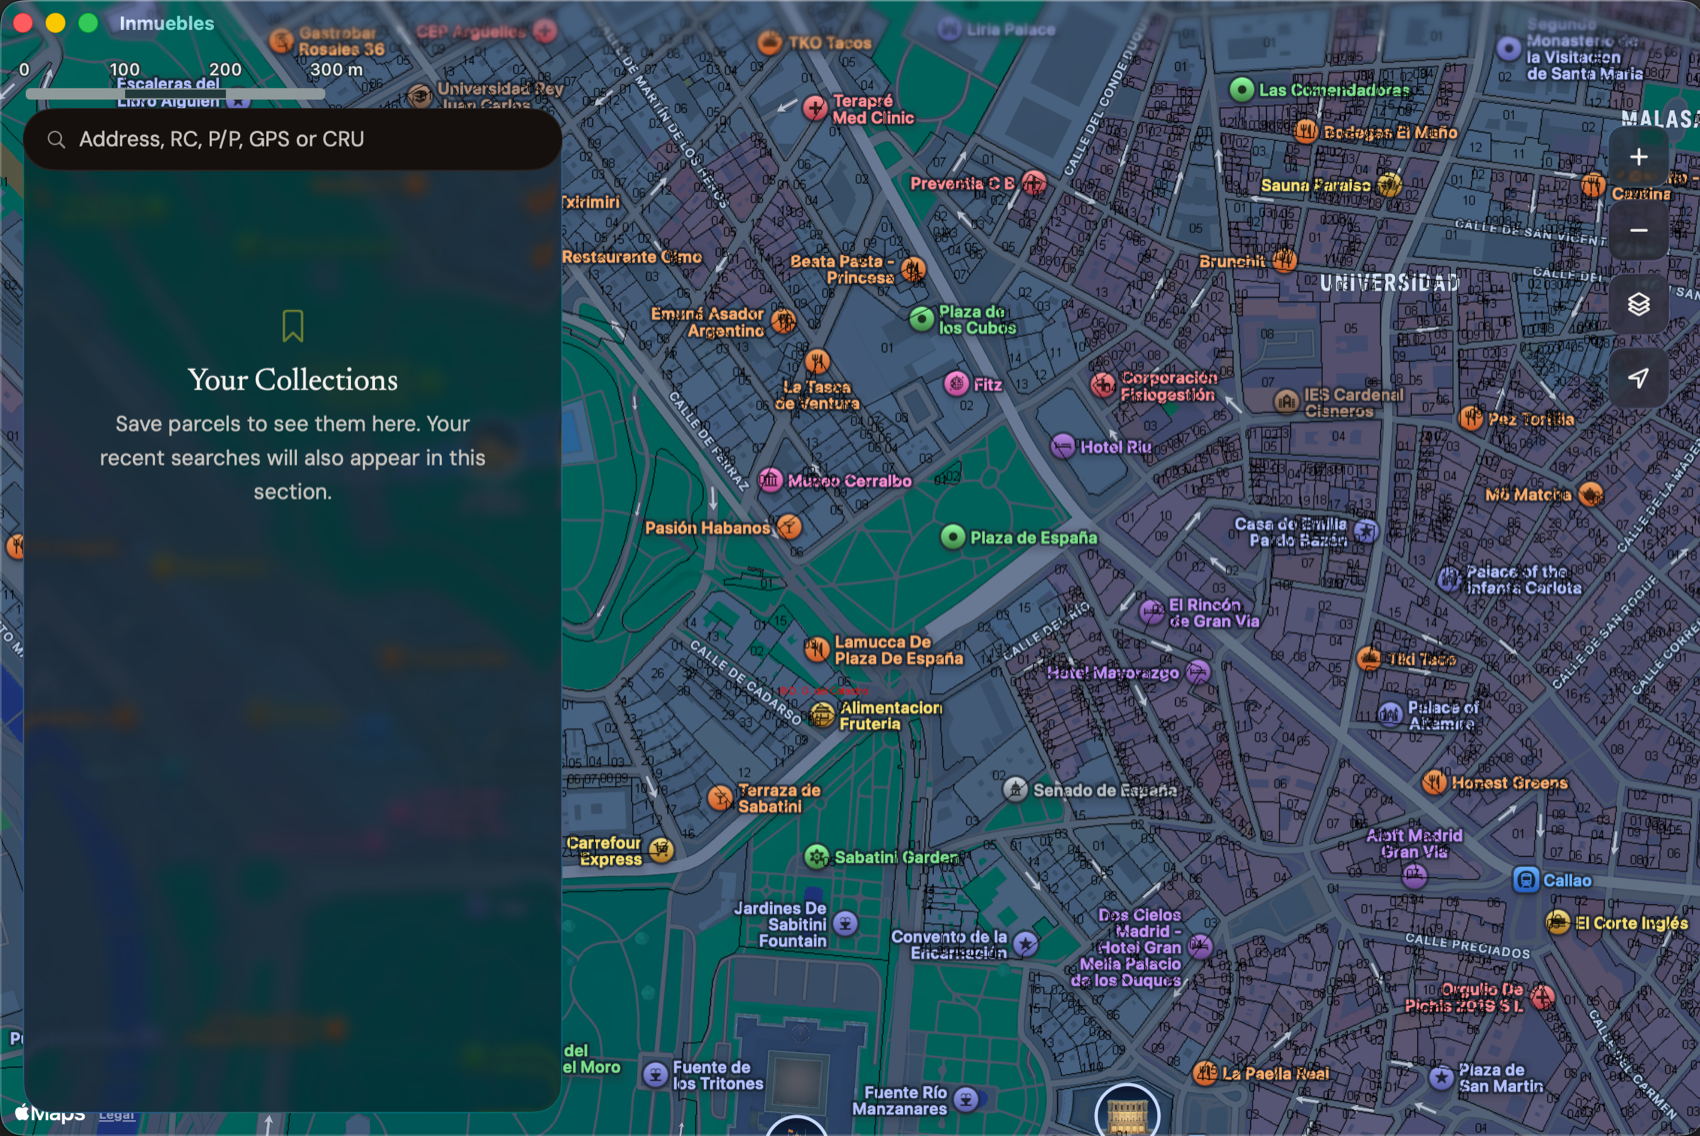Screen dimensions: 1700x1136
Task: Click the UNIVERSIDAD district label
Action: pos(1390,283)
